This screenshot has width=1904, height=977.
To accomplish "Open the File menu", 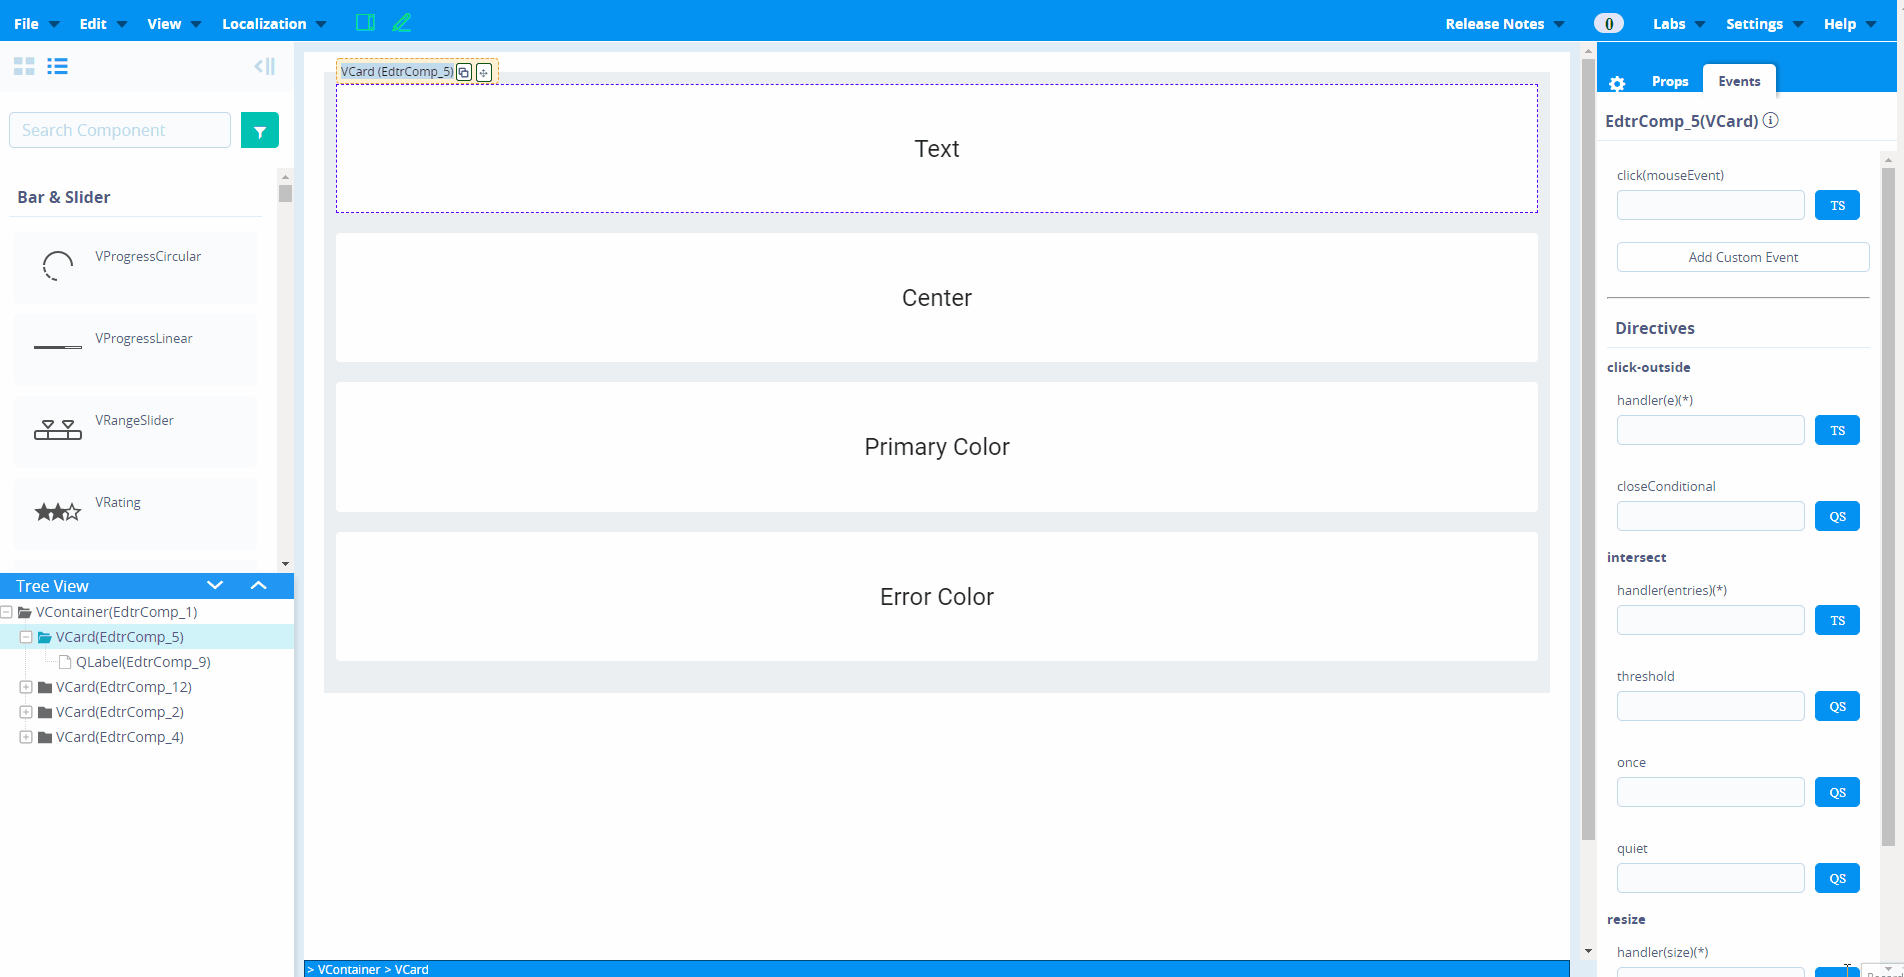I will [37, 24].
